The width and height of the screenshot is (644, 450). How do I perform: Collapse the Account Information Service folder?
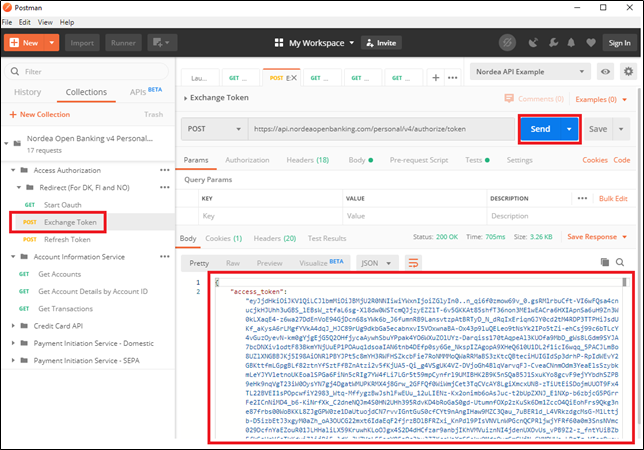pyautogui.click(x=13, y=257)
